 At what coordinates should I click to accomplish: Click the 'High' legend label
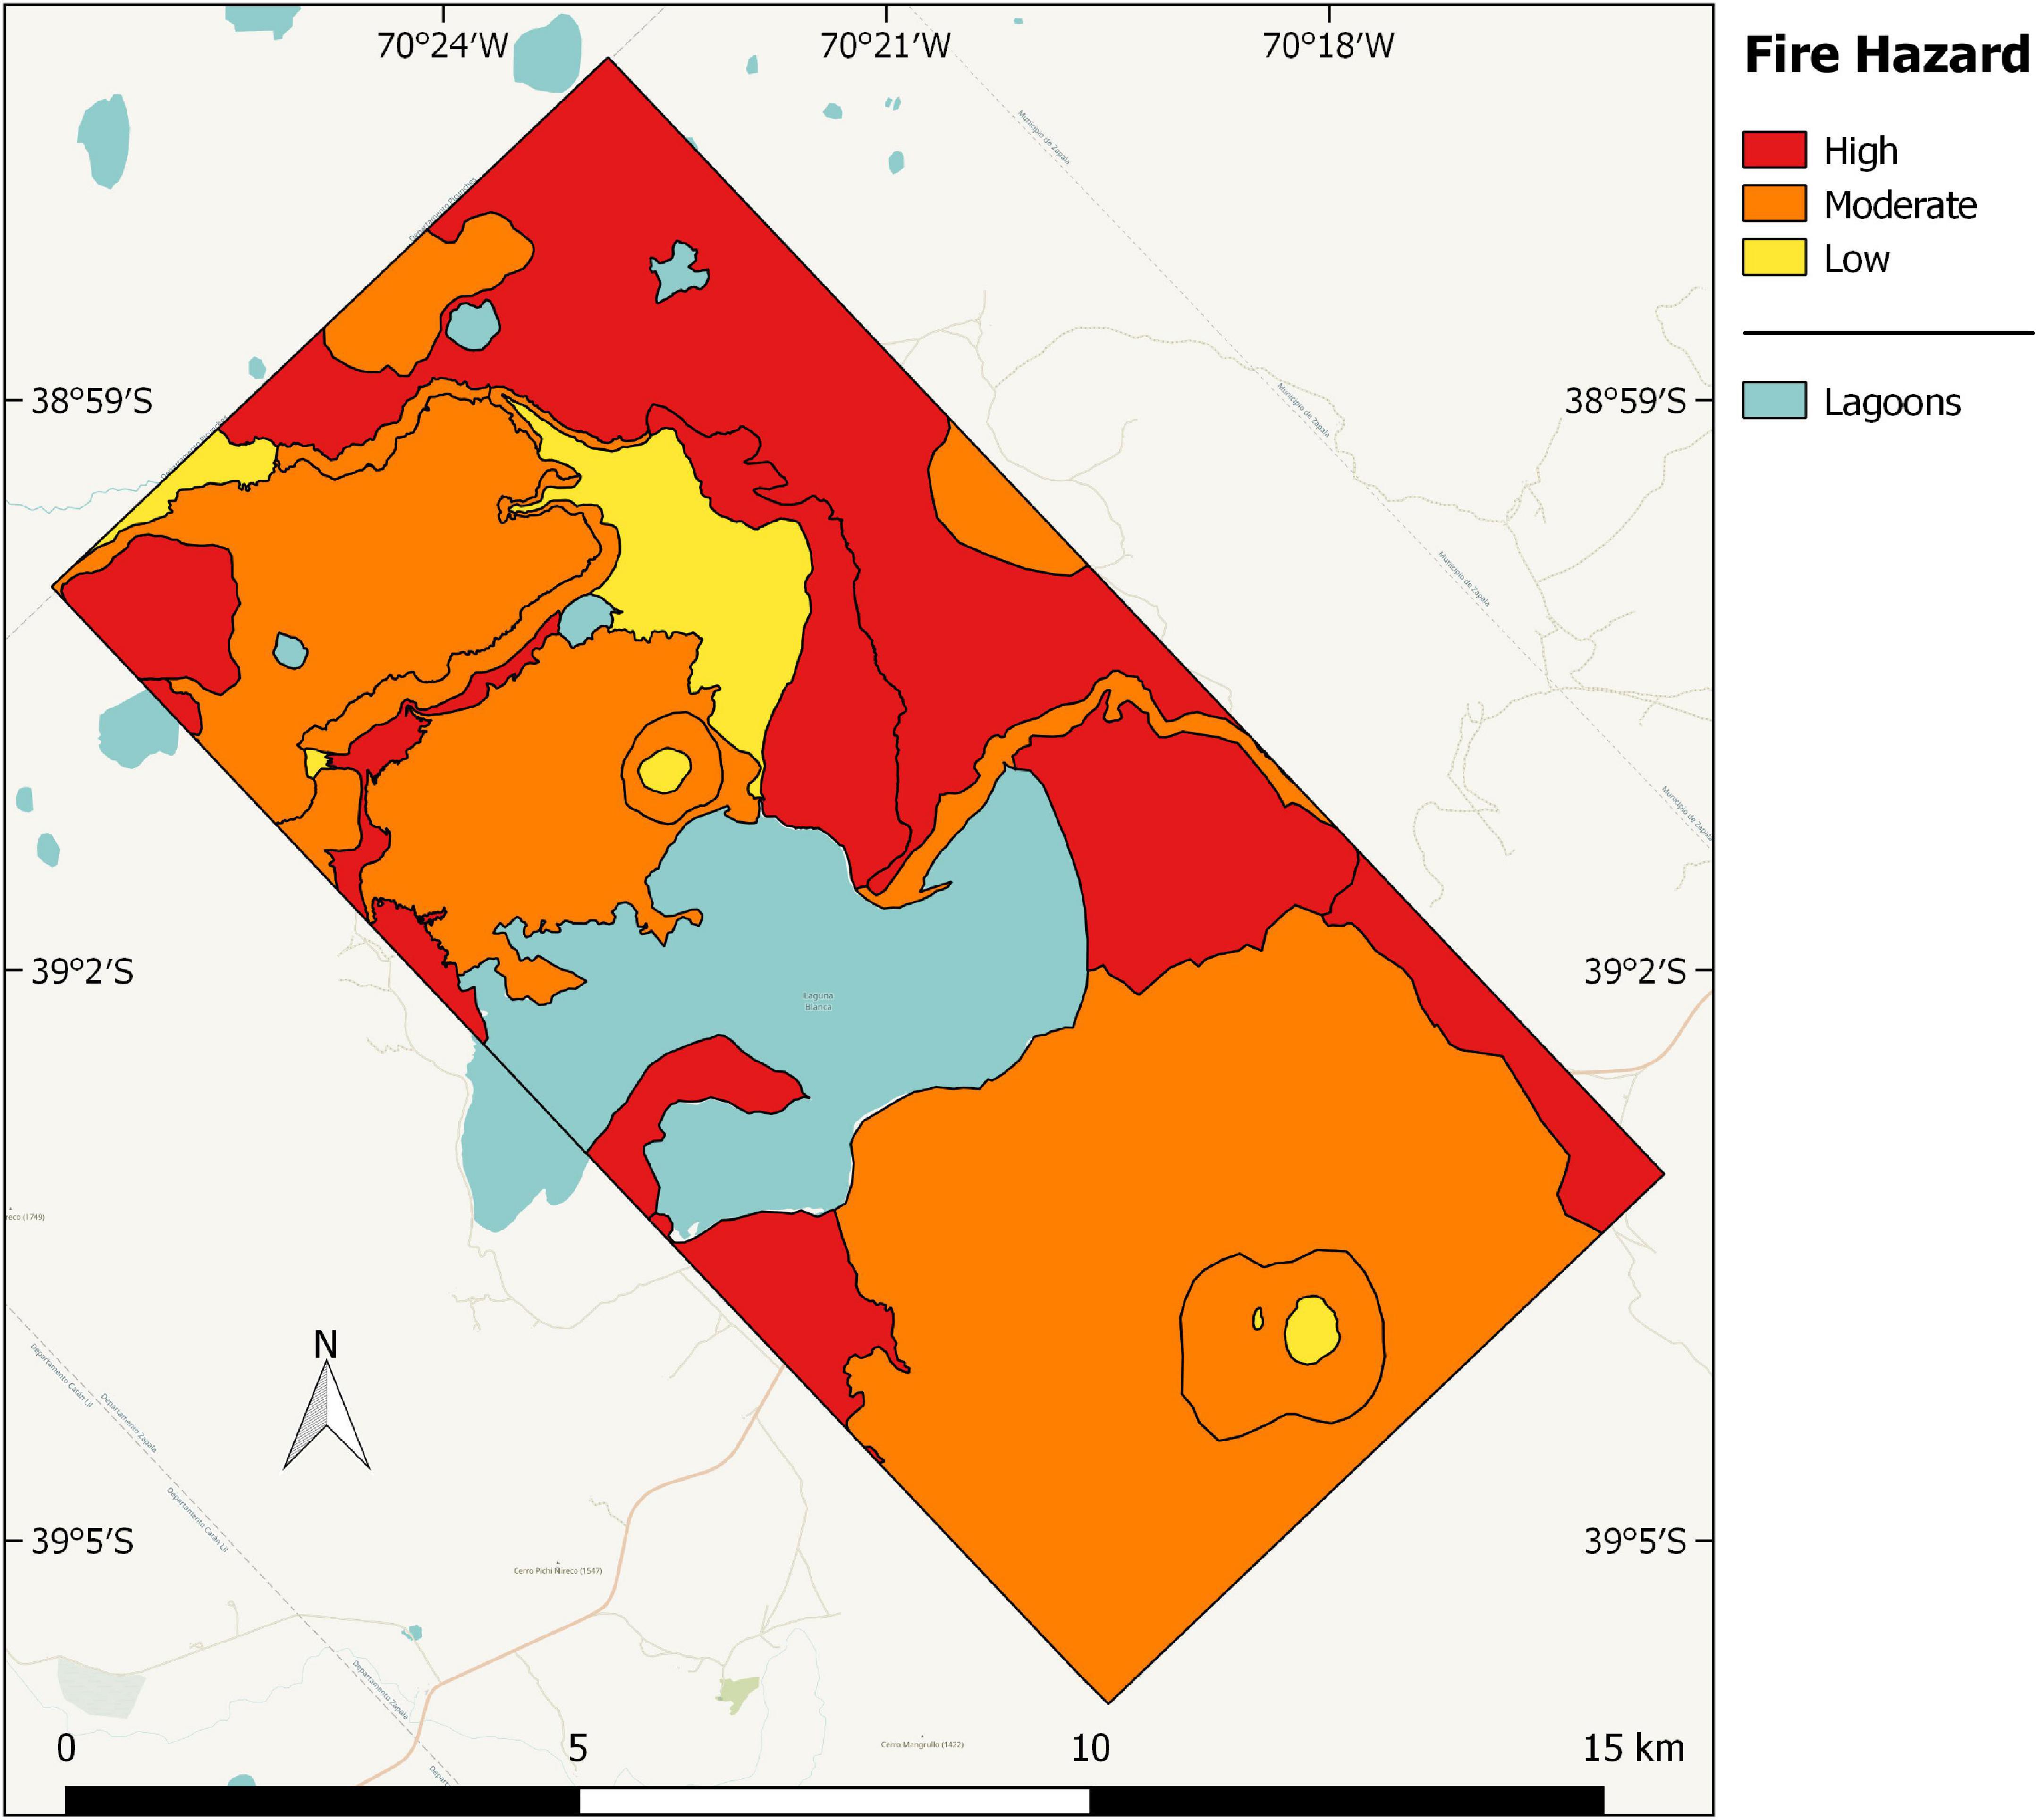(x=1860, y=151)
